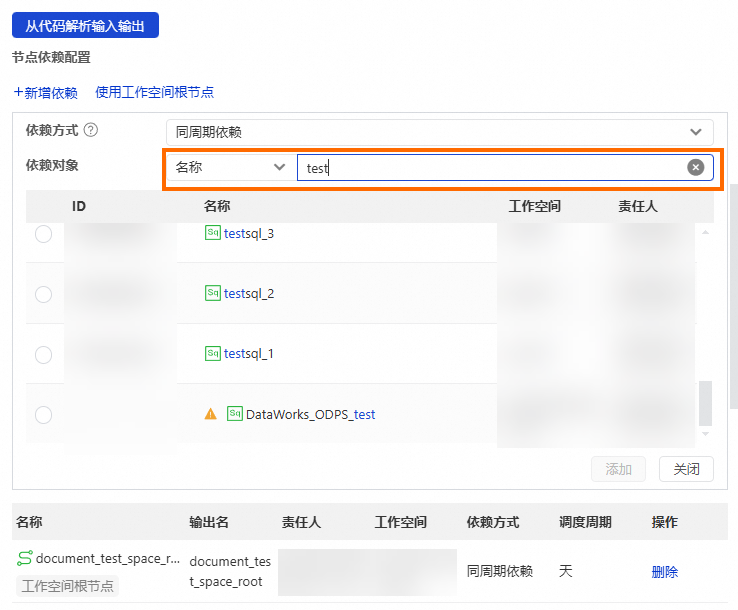The image size is (738, 610).
Task: Click the parse input/output from code button
Action: pos(85,25)
